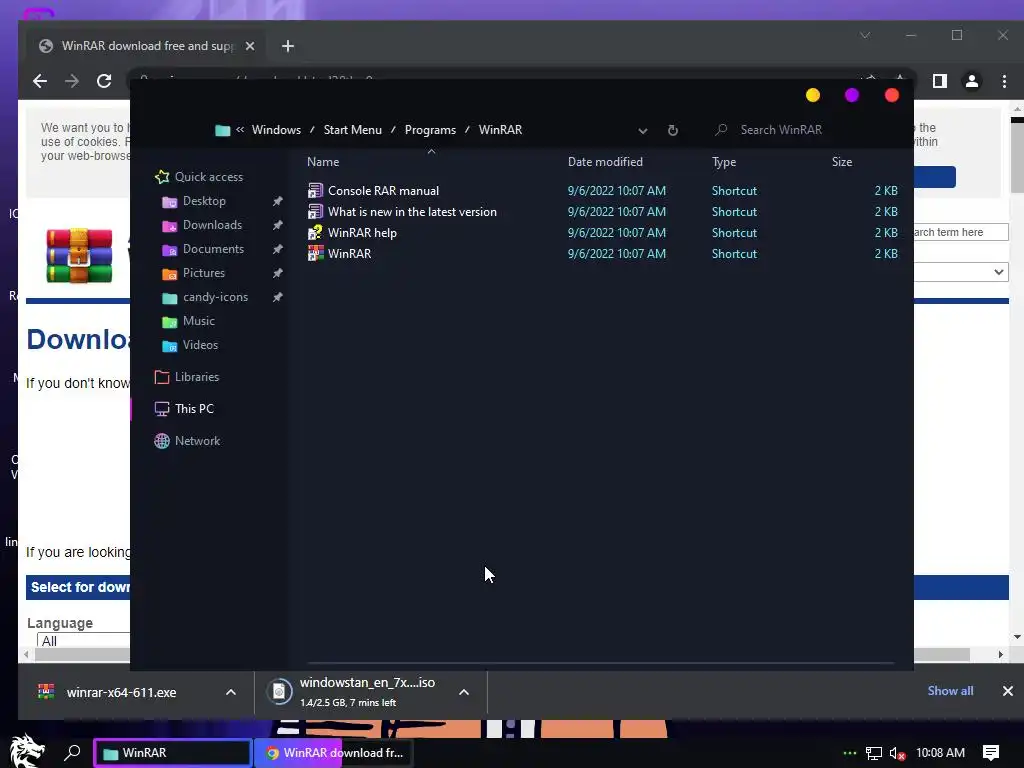Click the windowstan iso download item
The width and height of the screenshot is (1024, 768).
tap(358, 692)
